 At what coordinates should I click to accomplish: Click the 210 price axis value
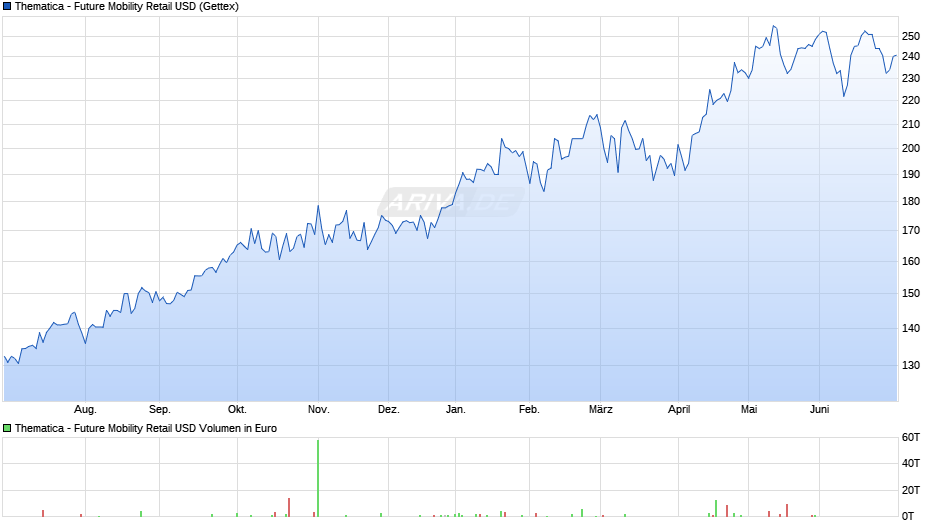coord(911,125)
